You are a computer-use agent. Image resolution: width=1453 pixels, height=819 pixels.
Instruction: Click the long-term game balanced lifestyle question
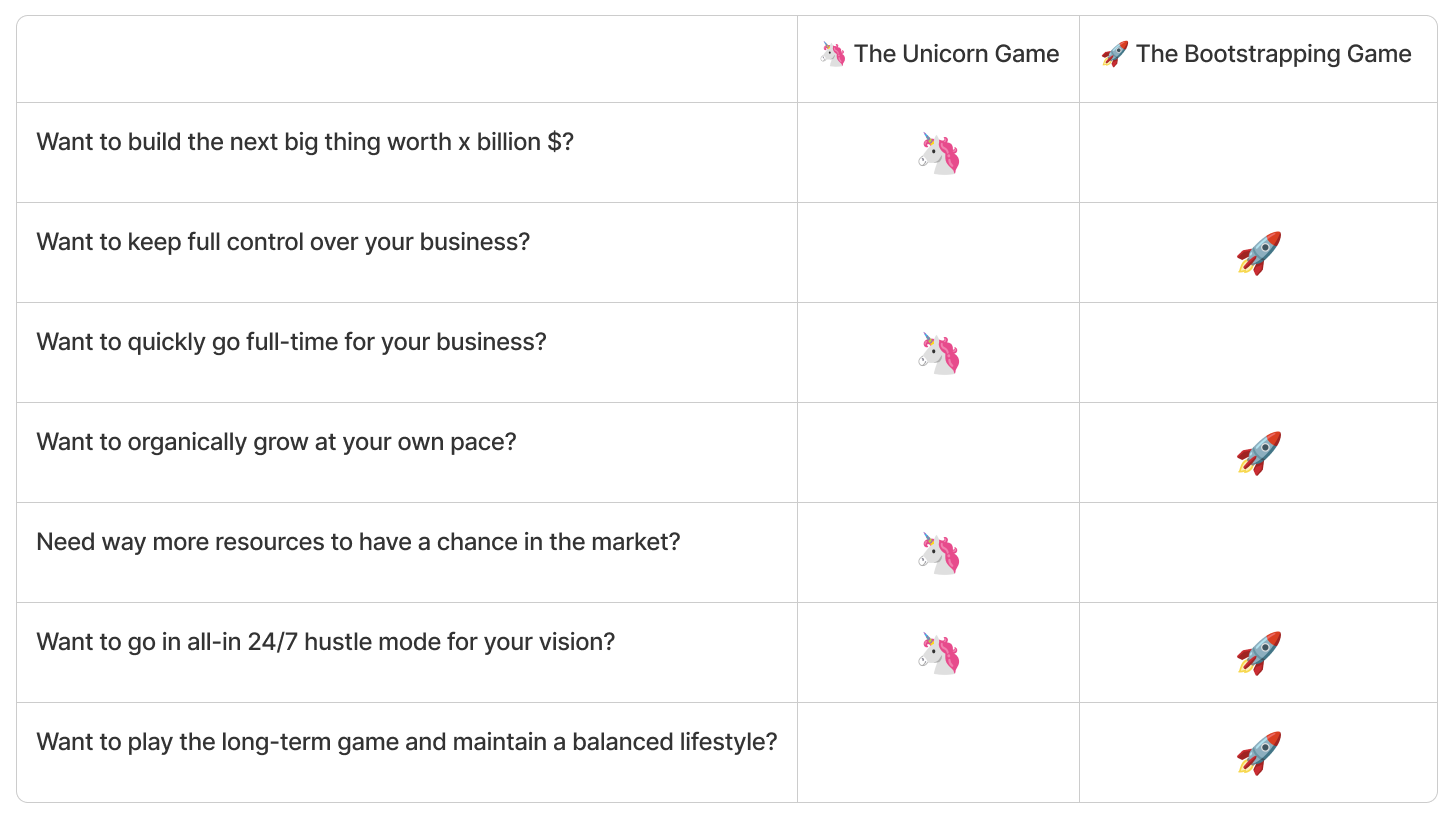pos(407,742)
